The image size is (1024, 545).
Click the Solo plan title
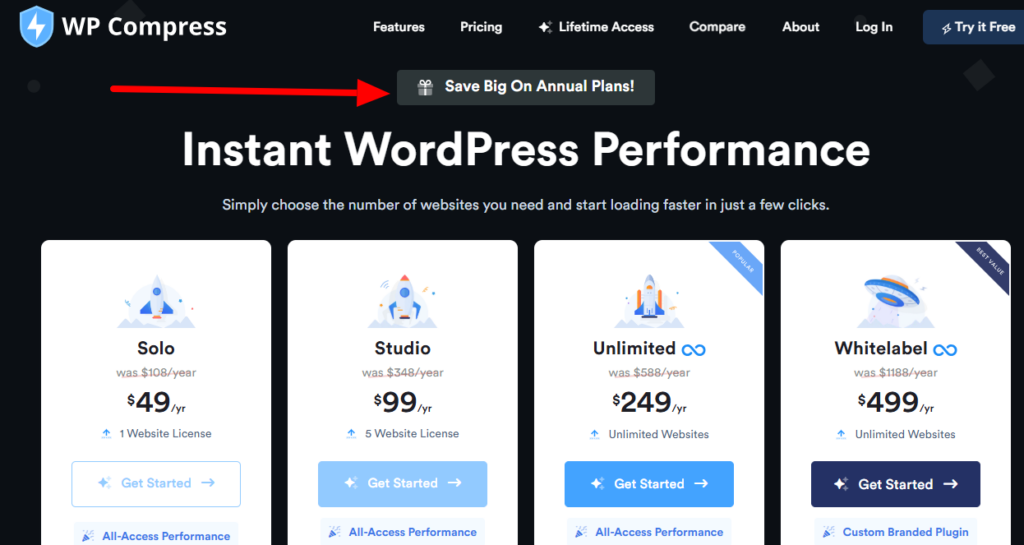156,348
